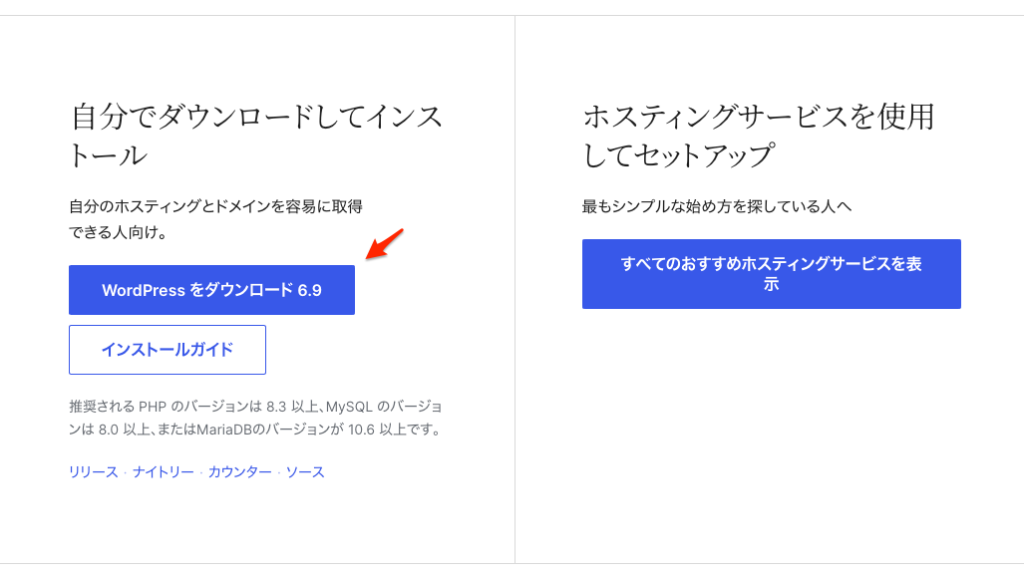
Task: Click the dot between ナイトリー and カウンター
Action: click(x=201, y=473)
